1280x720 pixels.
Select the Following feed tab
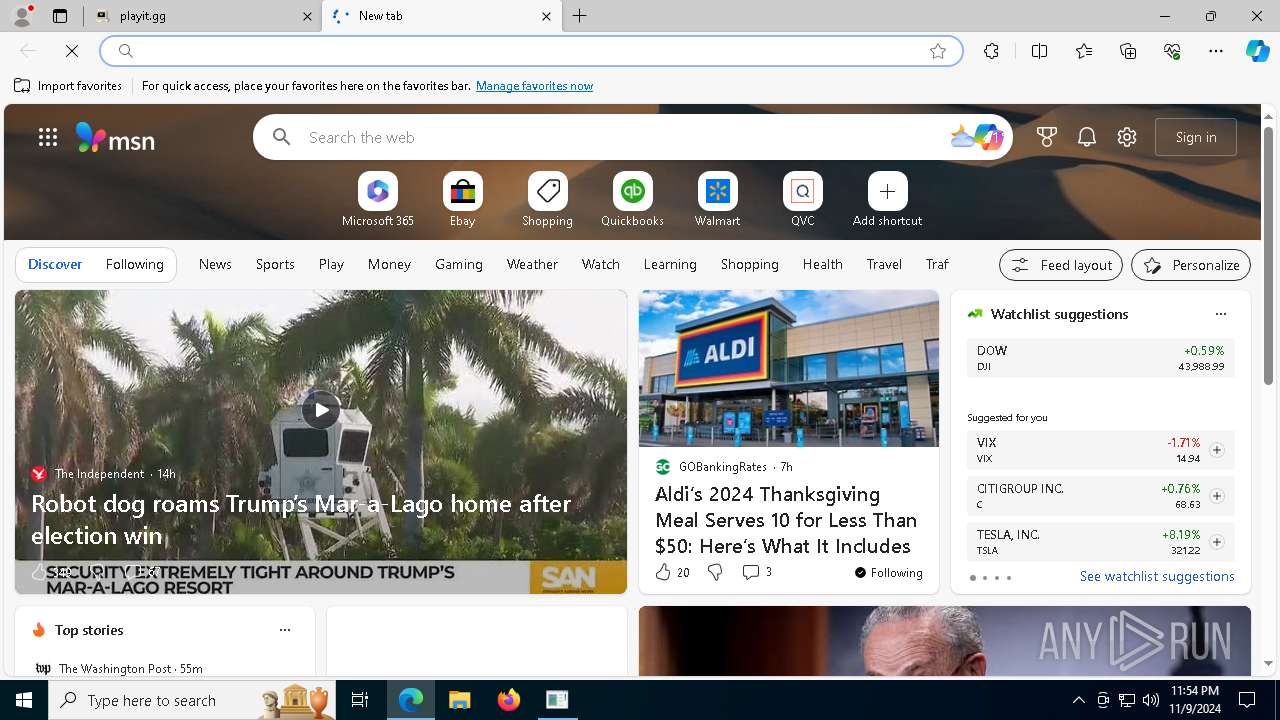pos(134,264)
